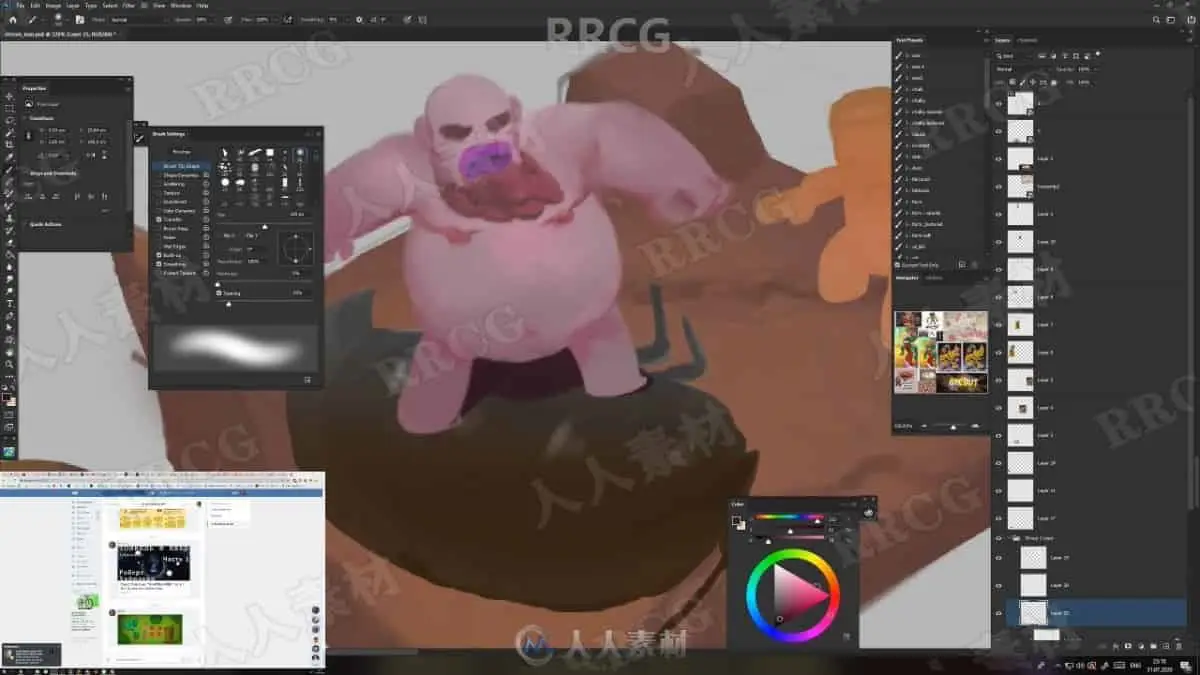Collapse the Transform section in Properties

click(x=25, y=118)
